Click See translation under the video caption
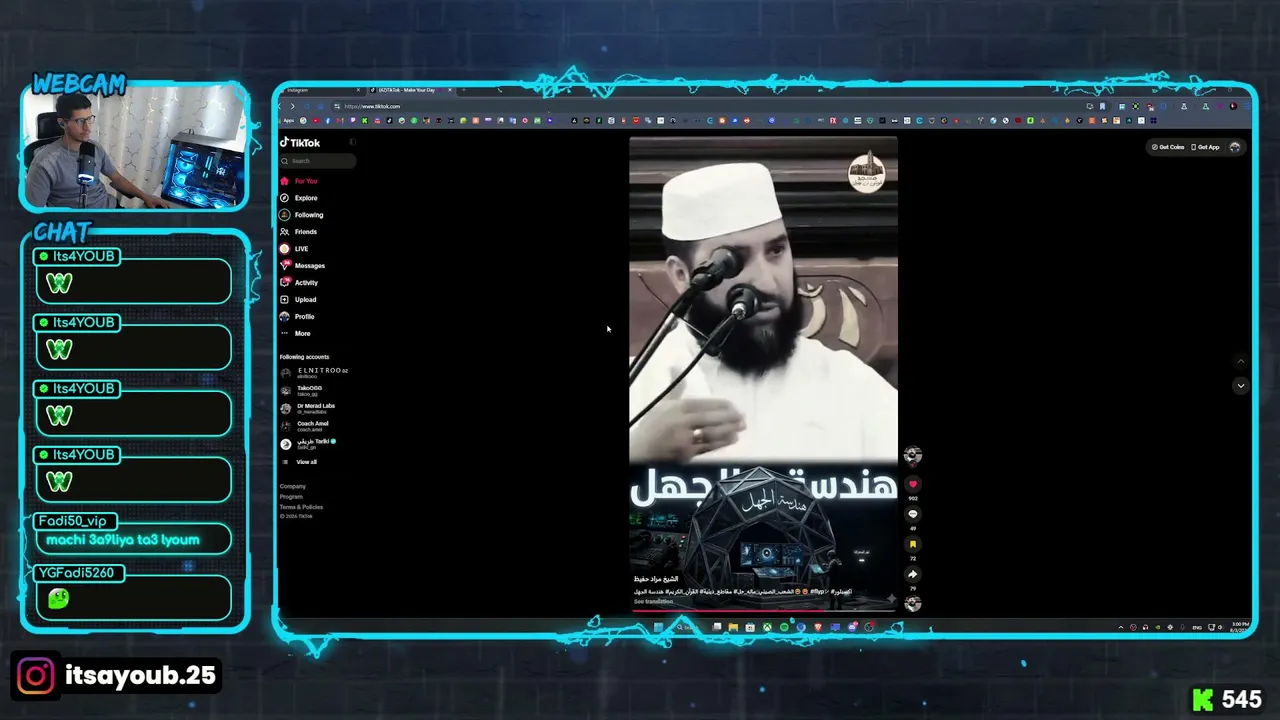Viewport: 1280px width, 720px height. (x=653, y=602)
